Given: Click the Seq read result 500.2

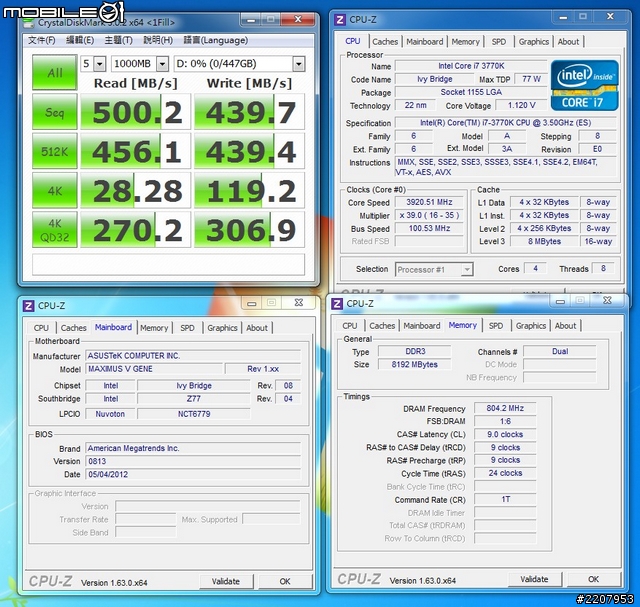Looking at the screenshot, I should pos(136,112).
